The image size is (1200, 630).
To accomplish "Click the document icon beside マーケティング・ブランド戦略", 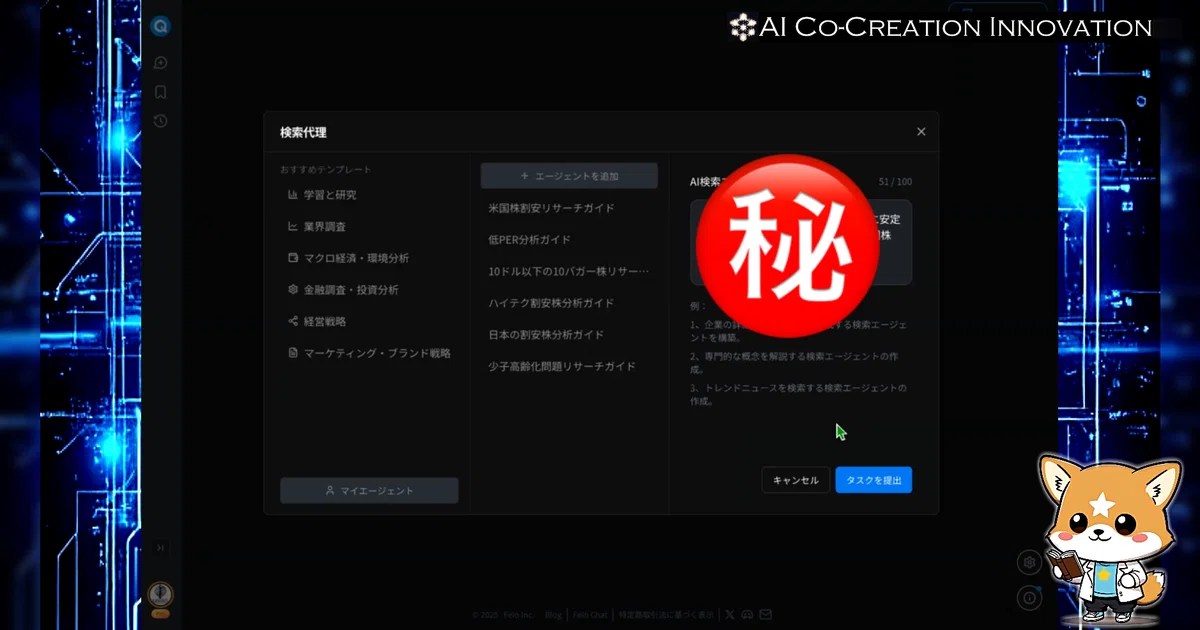I will click(293, 353).
